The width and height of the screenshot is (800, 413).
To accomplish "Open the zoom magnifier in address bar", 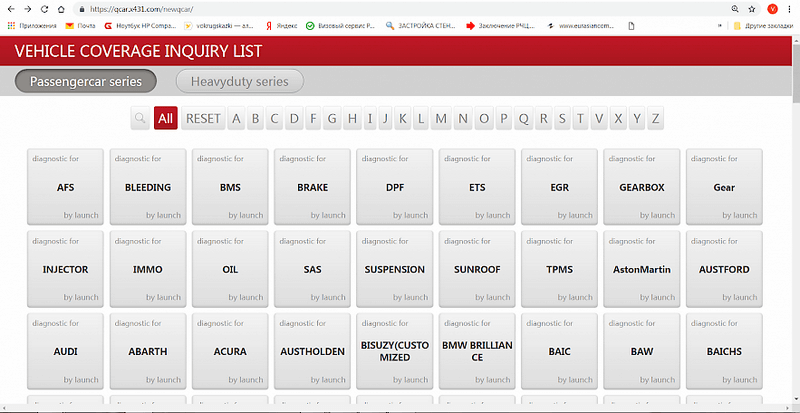I will click(735, 9).
